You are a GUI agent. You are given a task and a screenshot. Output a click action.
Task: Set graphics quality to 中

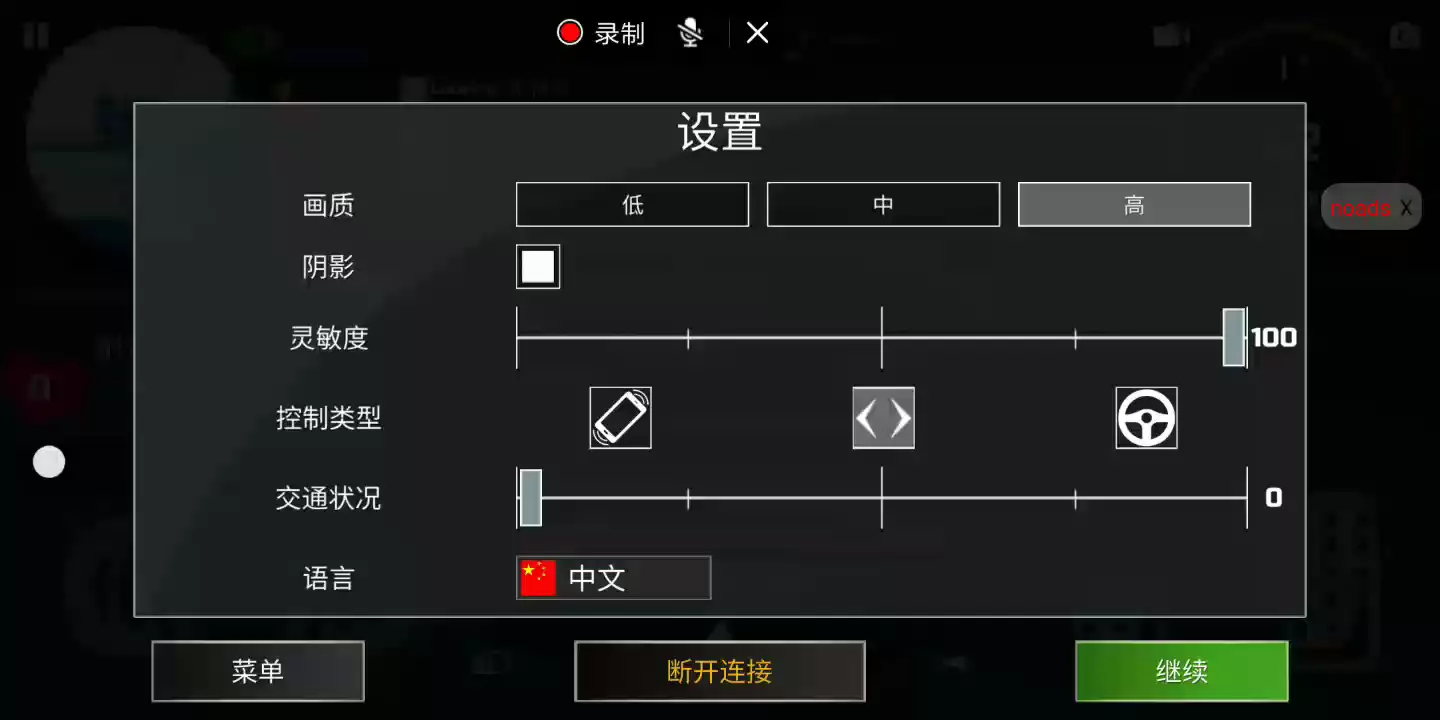tap(883, 205)
